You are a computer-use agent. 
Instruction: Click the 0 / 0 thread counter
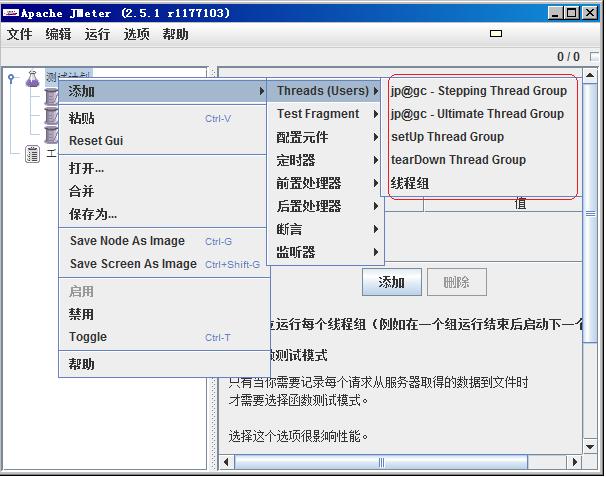(568, 57)
